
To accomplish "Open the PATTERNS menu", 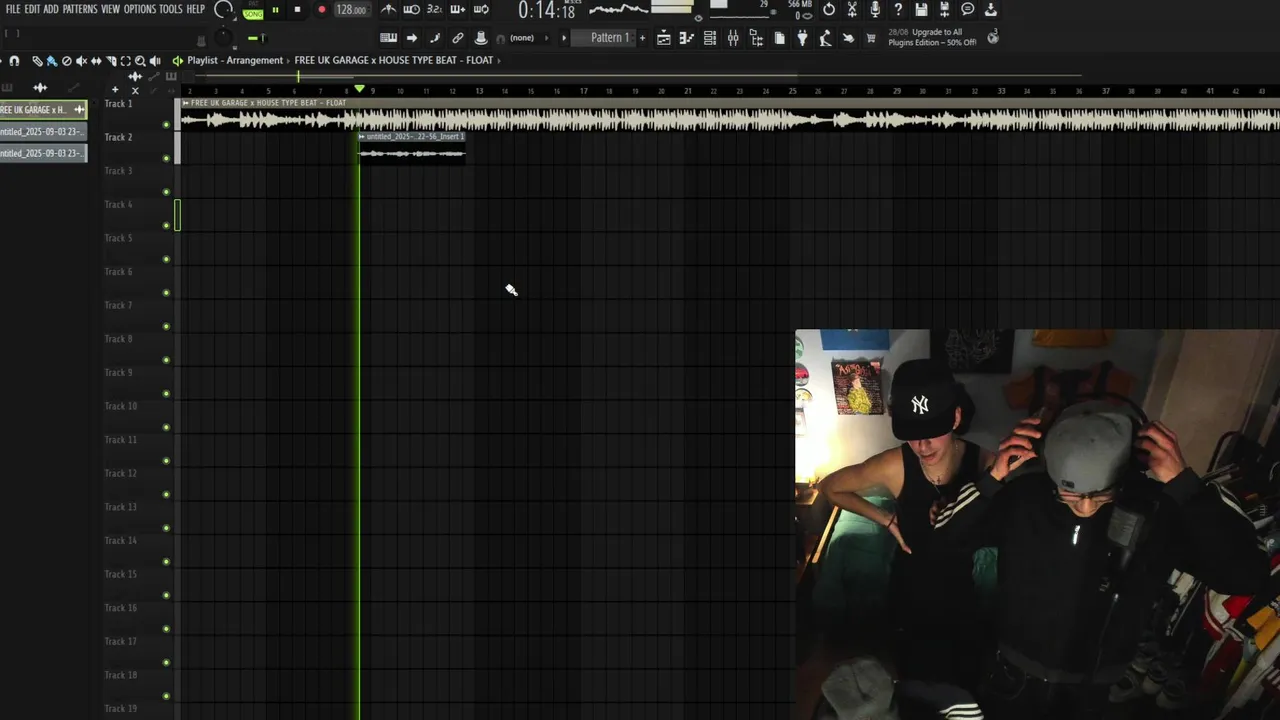I will point(80,9).
